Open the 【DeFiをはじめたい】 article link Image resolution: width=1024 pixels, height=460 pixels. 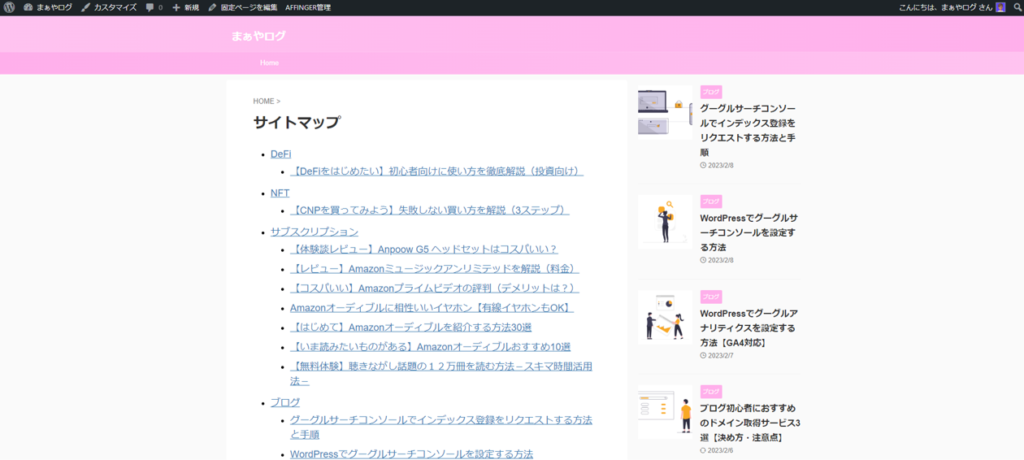click(436, 171)
